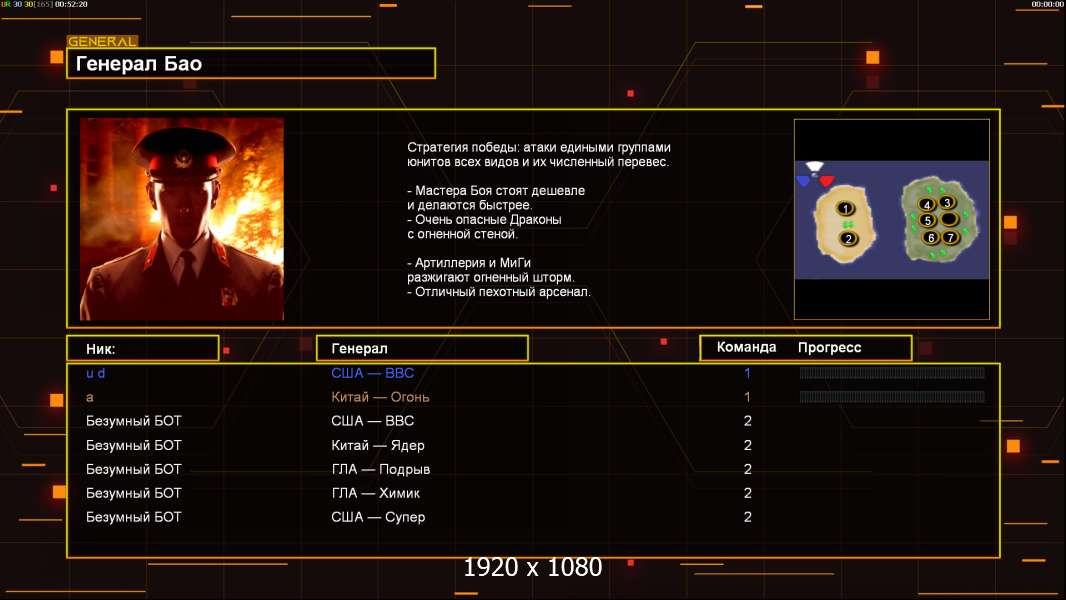Click "Китай — Ядер" general entry
1066x600 pixels.
pos(377,445)
